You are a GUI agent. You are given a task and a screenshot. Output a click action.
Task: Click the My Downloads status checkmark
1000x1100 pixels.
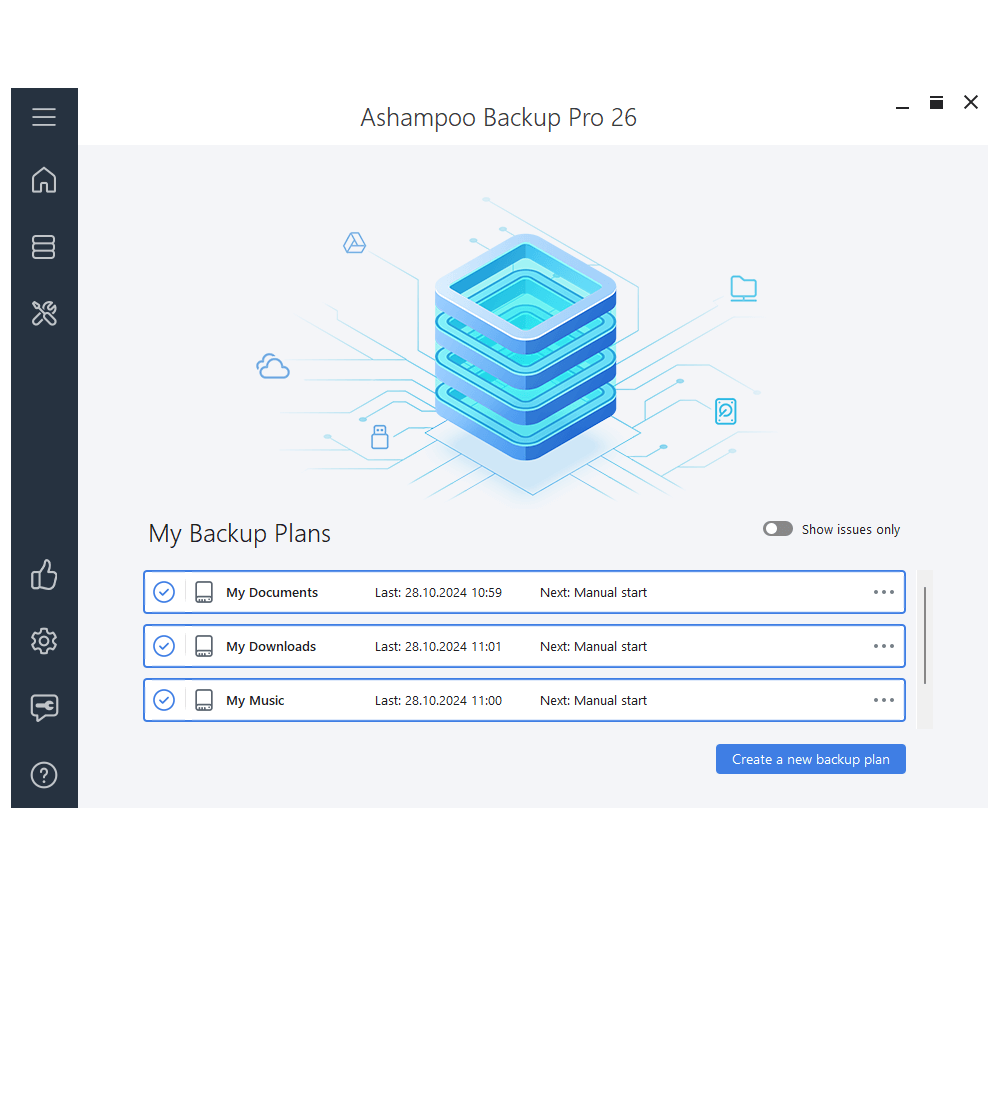tap(164, 646)
